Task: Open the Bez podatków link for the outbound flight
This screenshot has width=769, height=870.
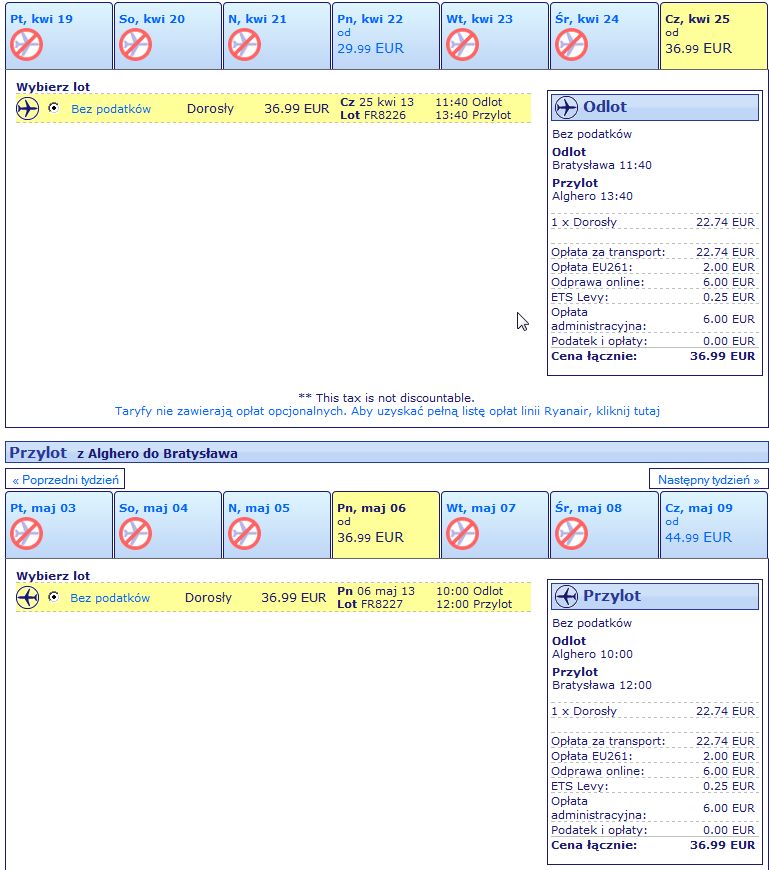Action: pyautogui.click(x=111, y=109)
